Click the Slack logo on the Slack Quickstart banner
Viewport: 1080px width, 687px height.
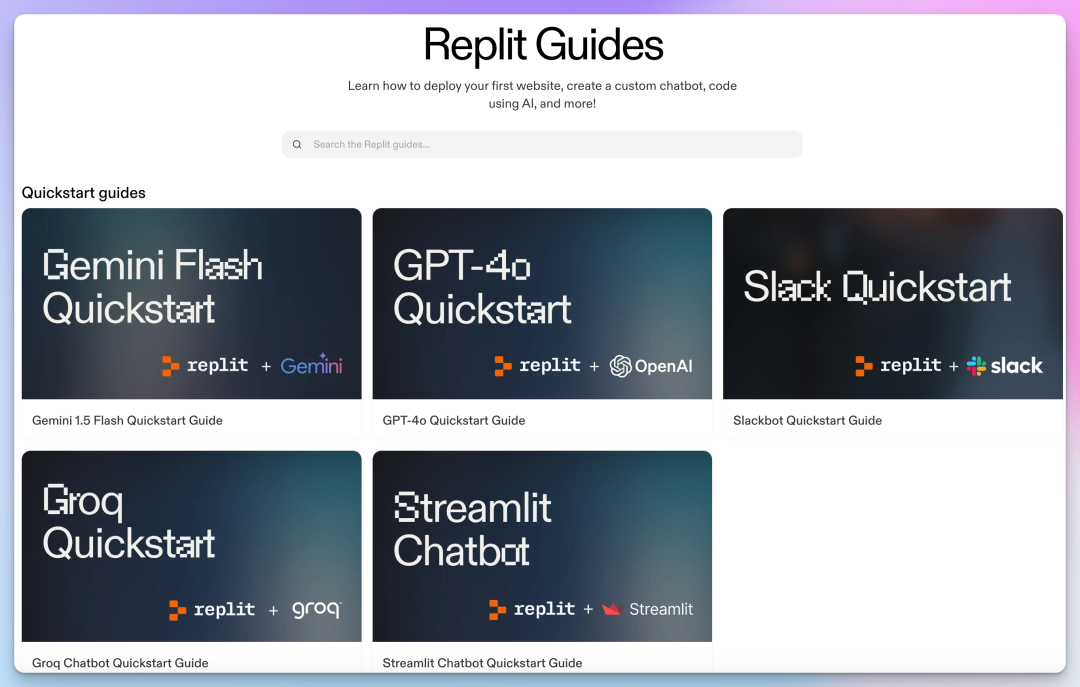pos(1006,365)
